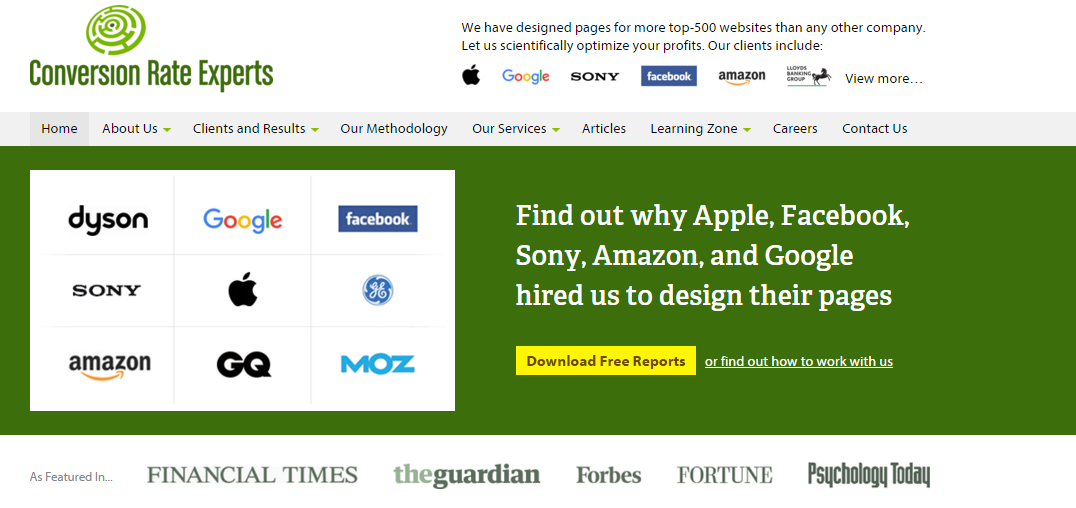Expand the Learning Zone dropdown arrow
This screenshot has width=1076, height=508.
747,129
